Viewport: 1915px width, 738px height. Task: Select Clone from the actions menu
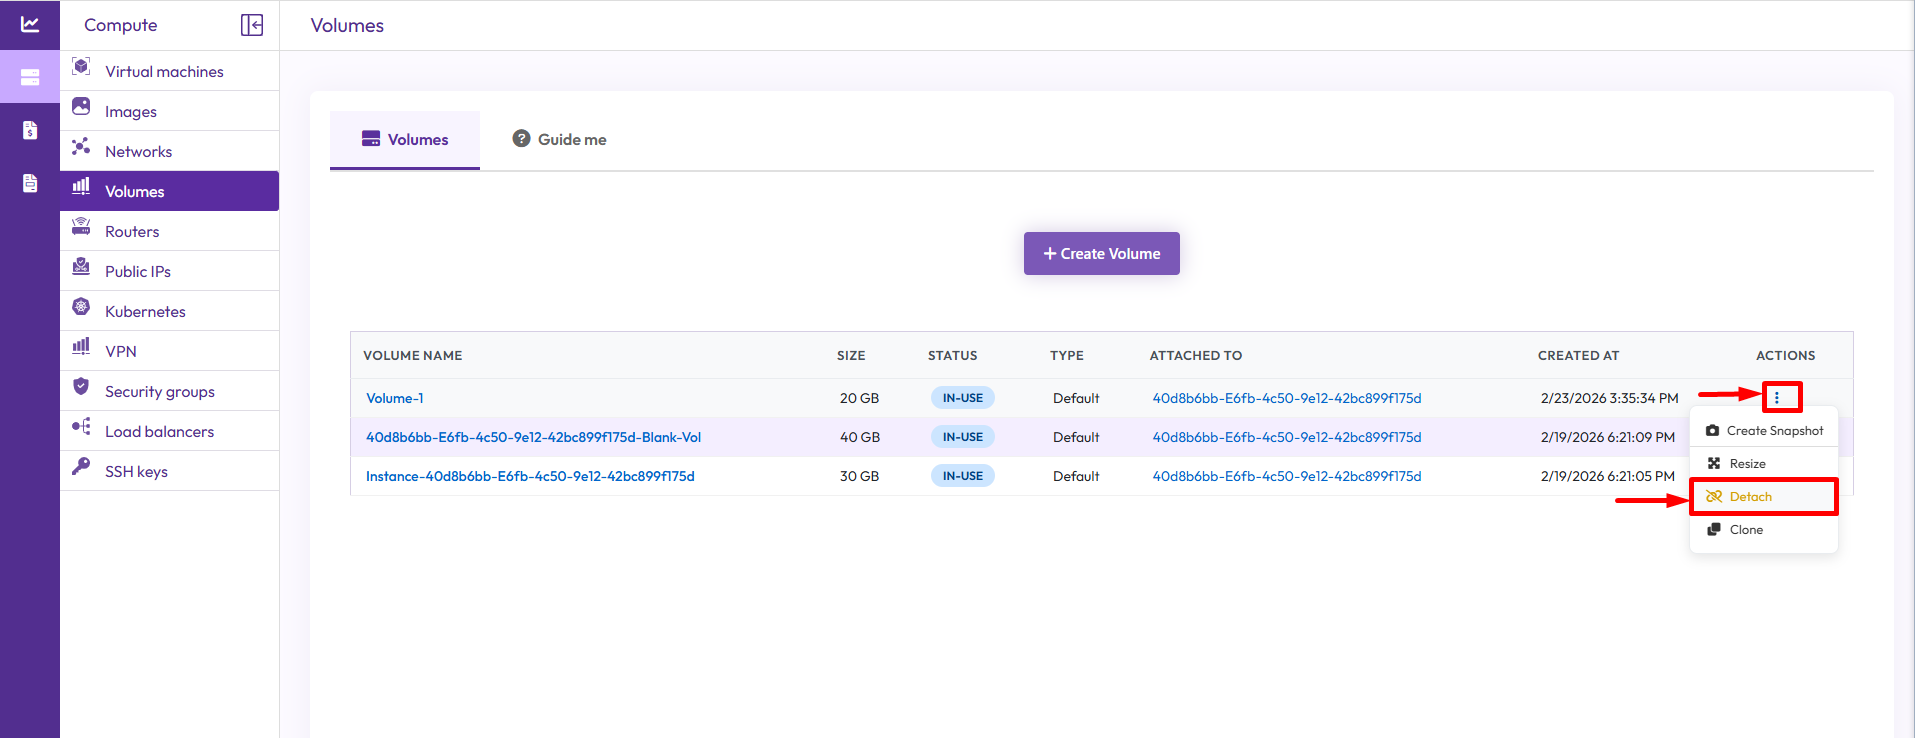[1746, 530]
